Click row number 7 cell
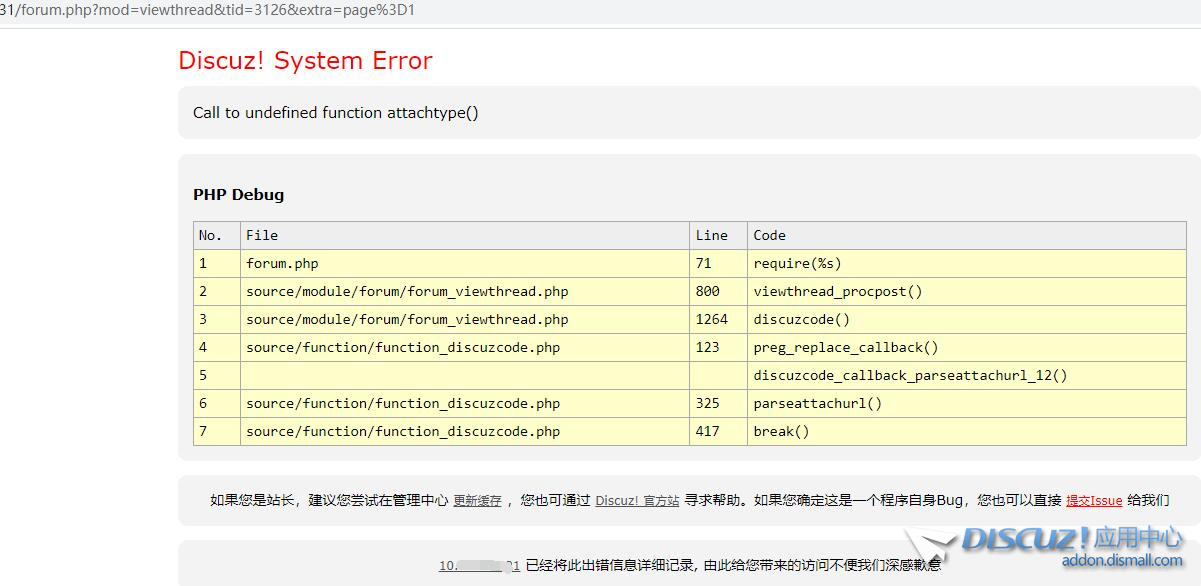This screenshot has width=1201, height=586. click(217, 432)
